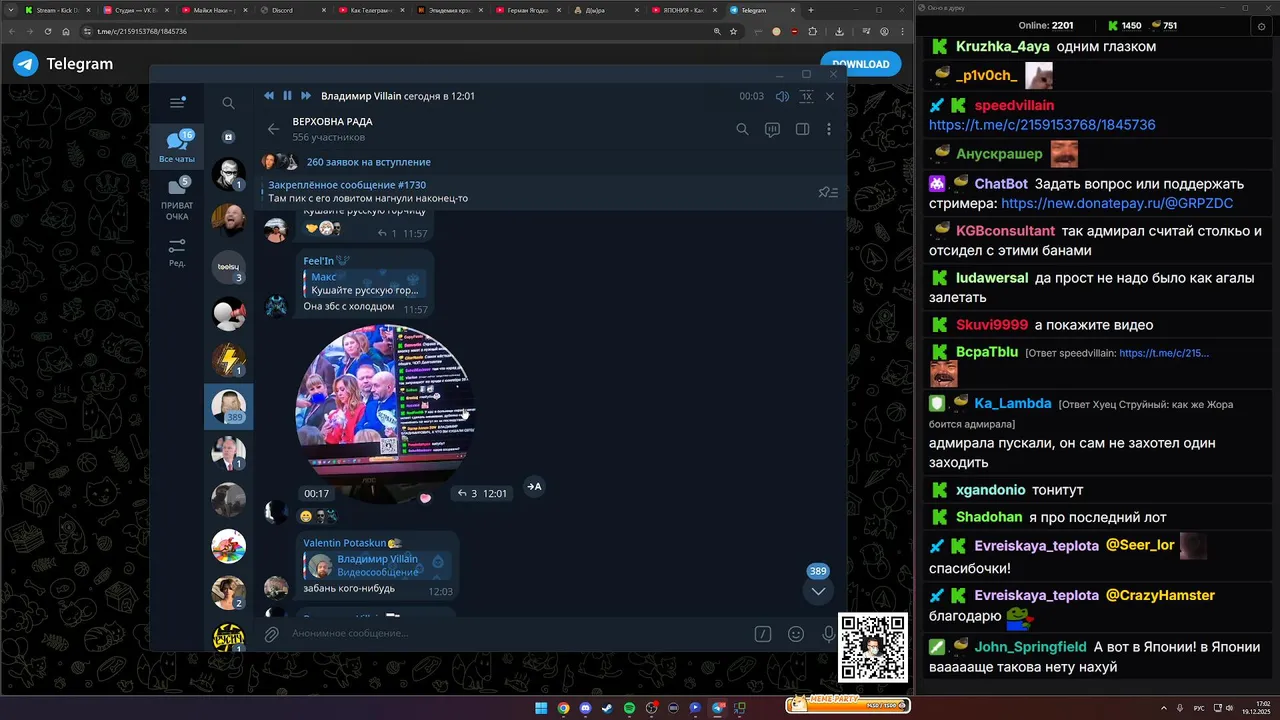The image size is (1280, 720).
Task: Bookmark page with star icon
Action: (x=734, y=31)
